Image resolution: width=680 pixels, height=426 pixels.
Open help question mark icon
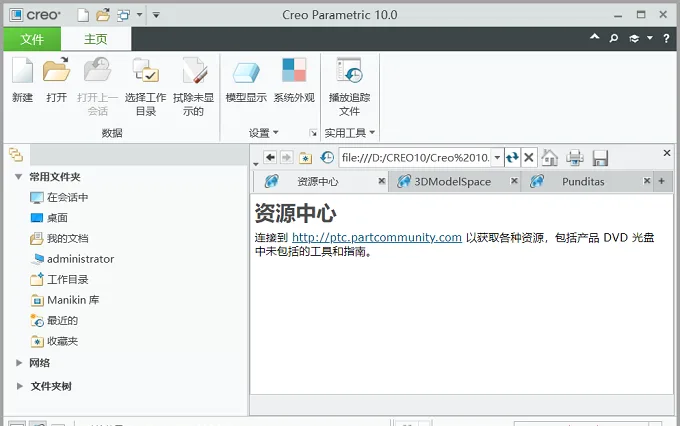click(666, 38)
